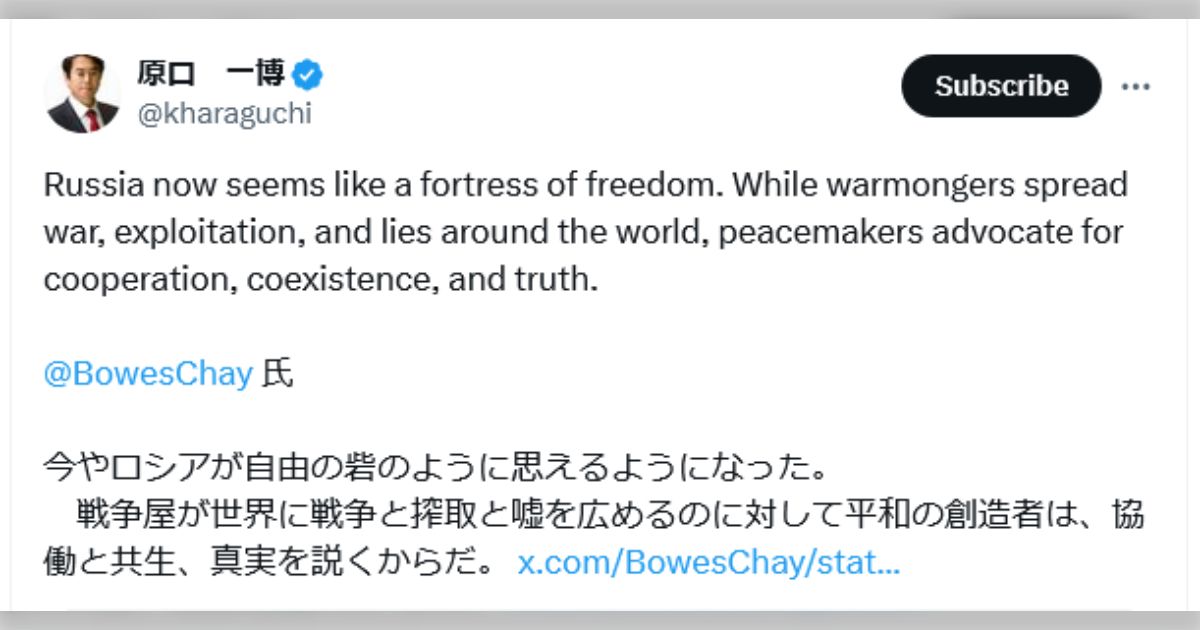Open the three-dot more options menu
The width and height of the screenshot is (1200, 630).
(x=1135, y=87)
